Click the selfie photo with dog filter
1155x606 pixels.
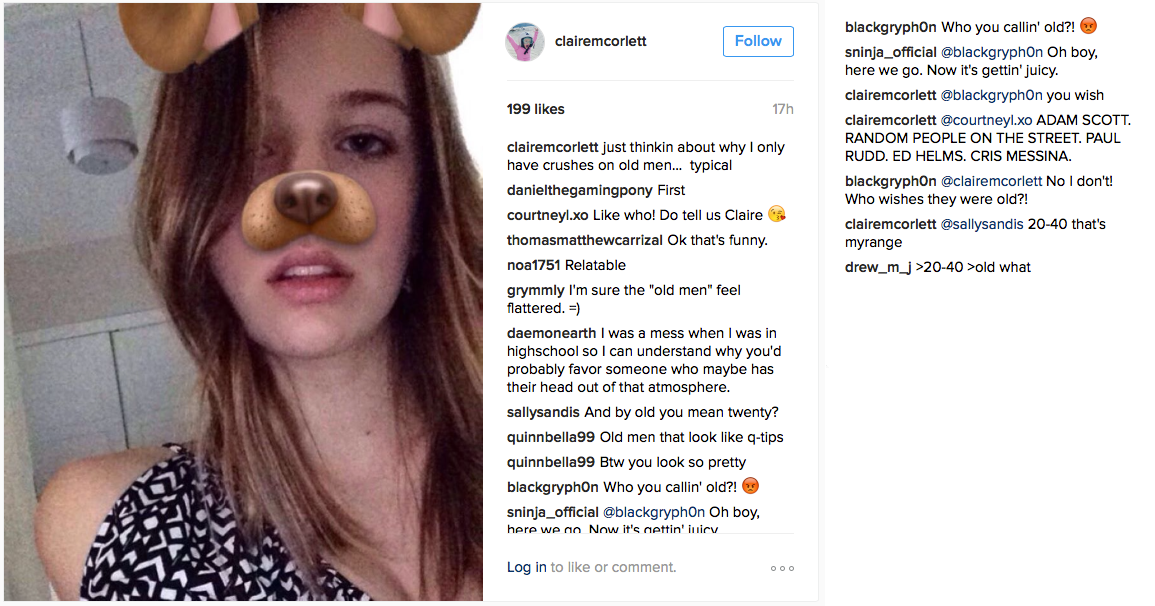(243, 302)
